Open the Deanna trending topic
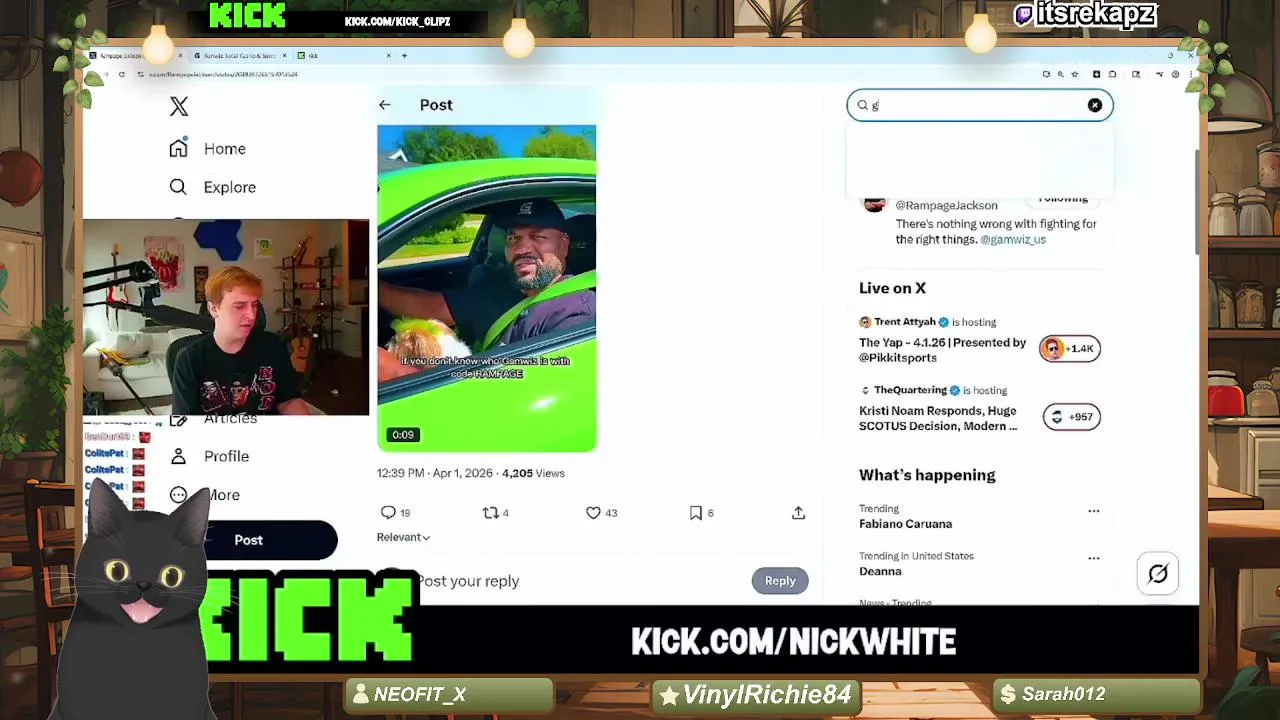Screen dimensions: 1280x720 coord(880,572)
